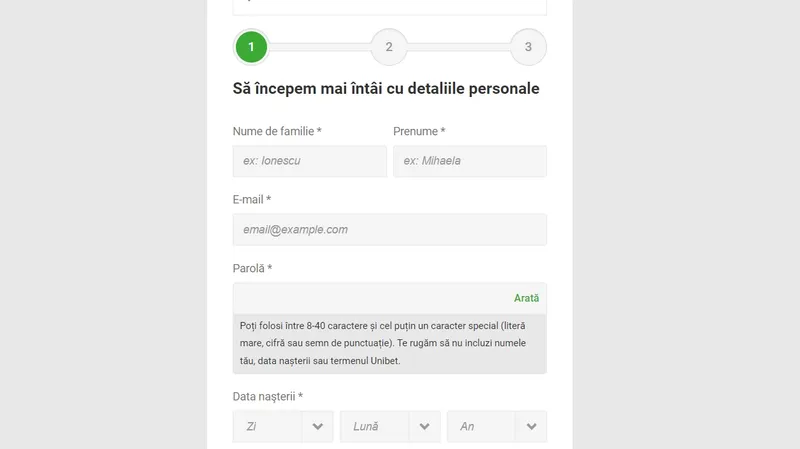Image resolution: width=800 pixels, height=449 pixels.
Task: Jump to step 2 in progress indicator
Action: pyautogui.click(x=389, y=47)
